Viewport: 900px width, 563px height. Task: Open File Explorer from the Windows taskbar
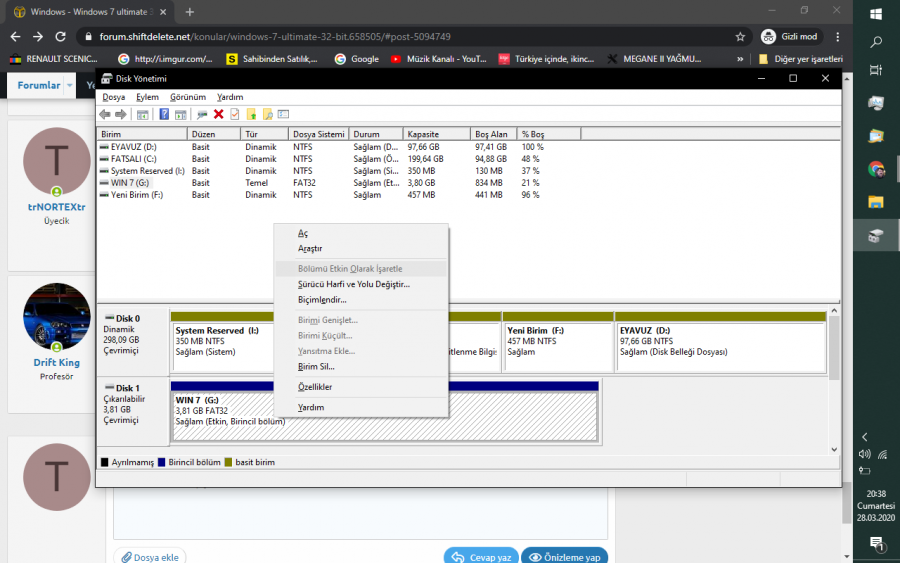pyautogui.click(x=875, y=202)
